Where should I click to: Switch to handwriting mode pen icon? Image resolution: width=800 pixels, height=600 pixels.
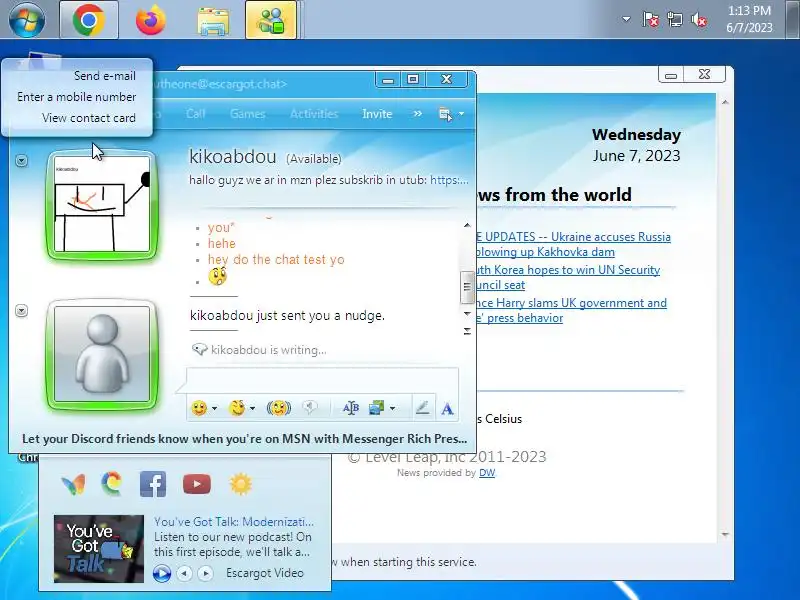coord(422,408)
